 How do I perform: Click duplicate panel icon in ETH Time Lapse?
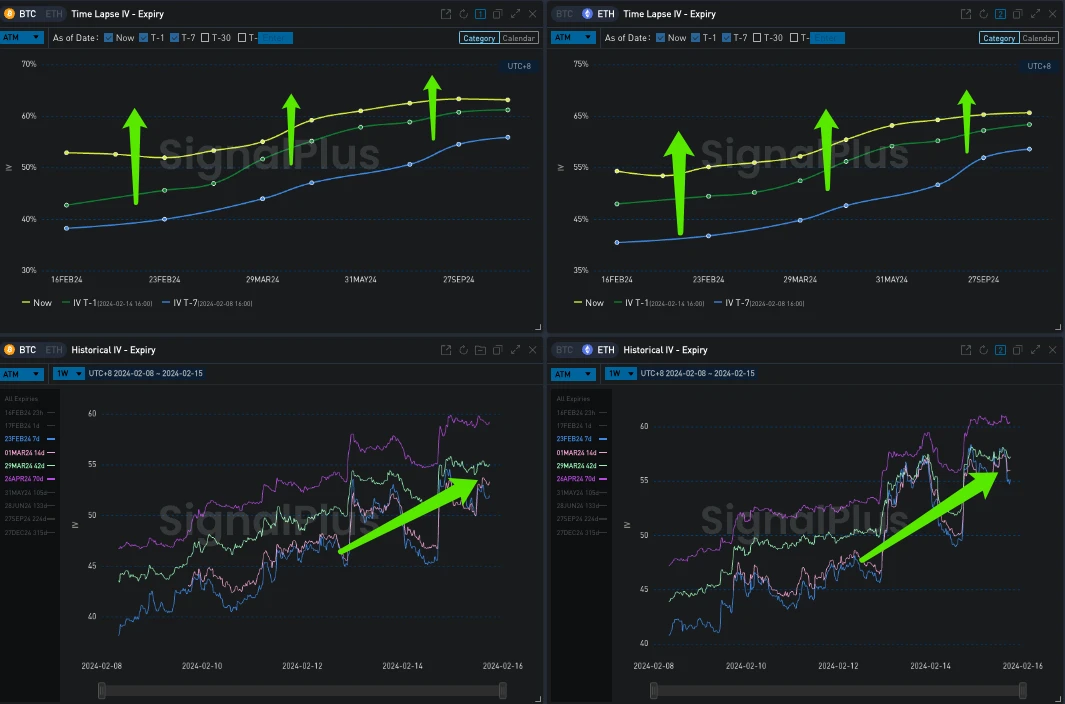tap(1017, 14)
